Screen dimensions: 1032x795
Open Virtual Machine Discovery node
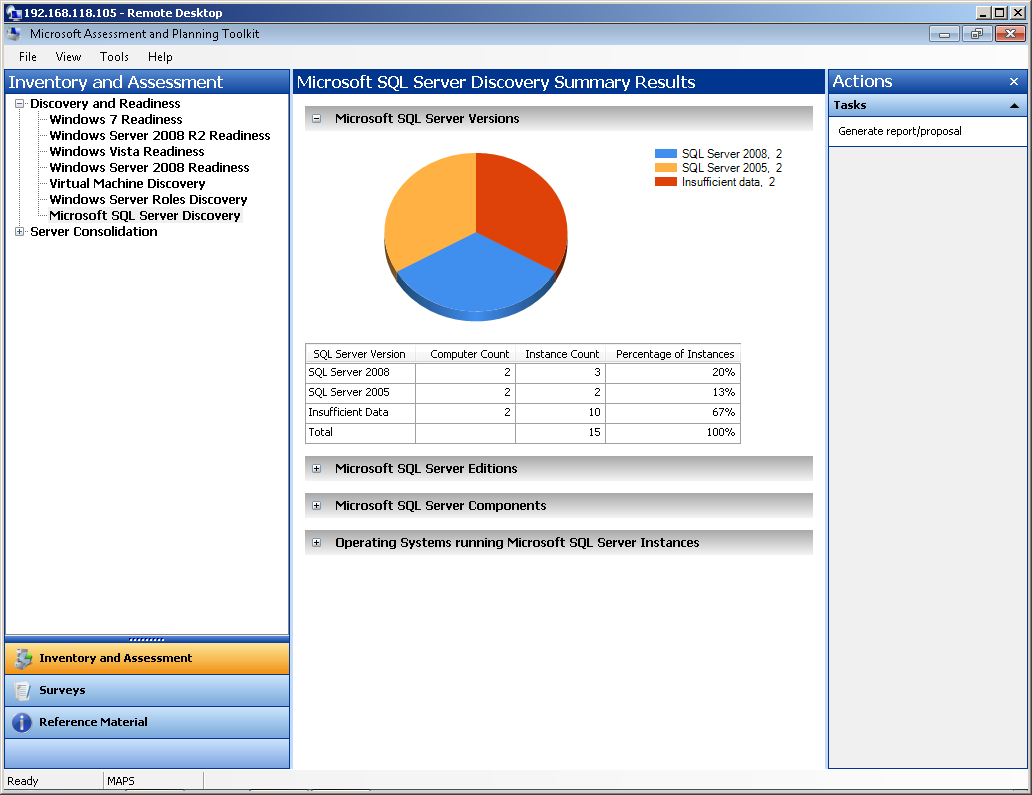point(127,184)
